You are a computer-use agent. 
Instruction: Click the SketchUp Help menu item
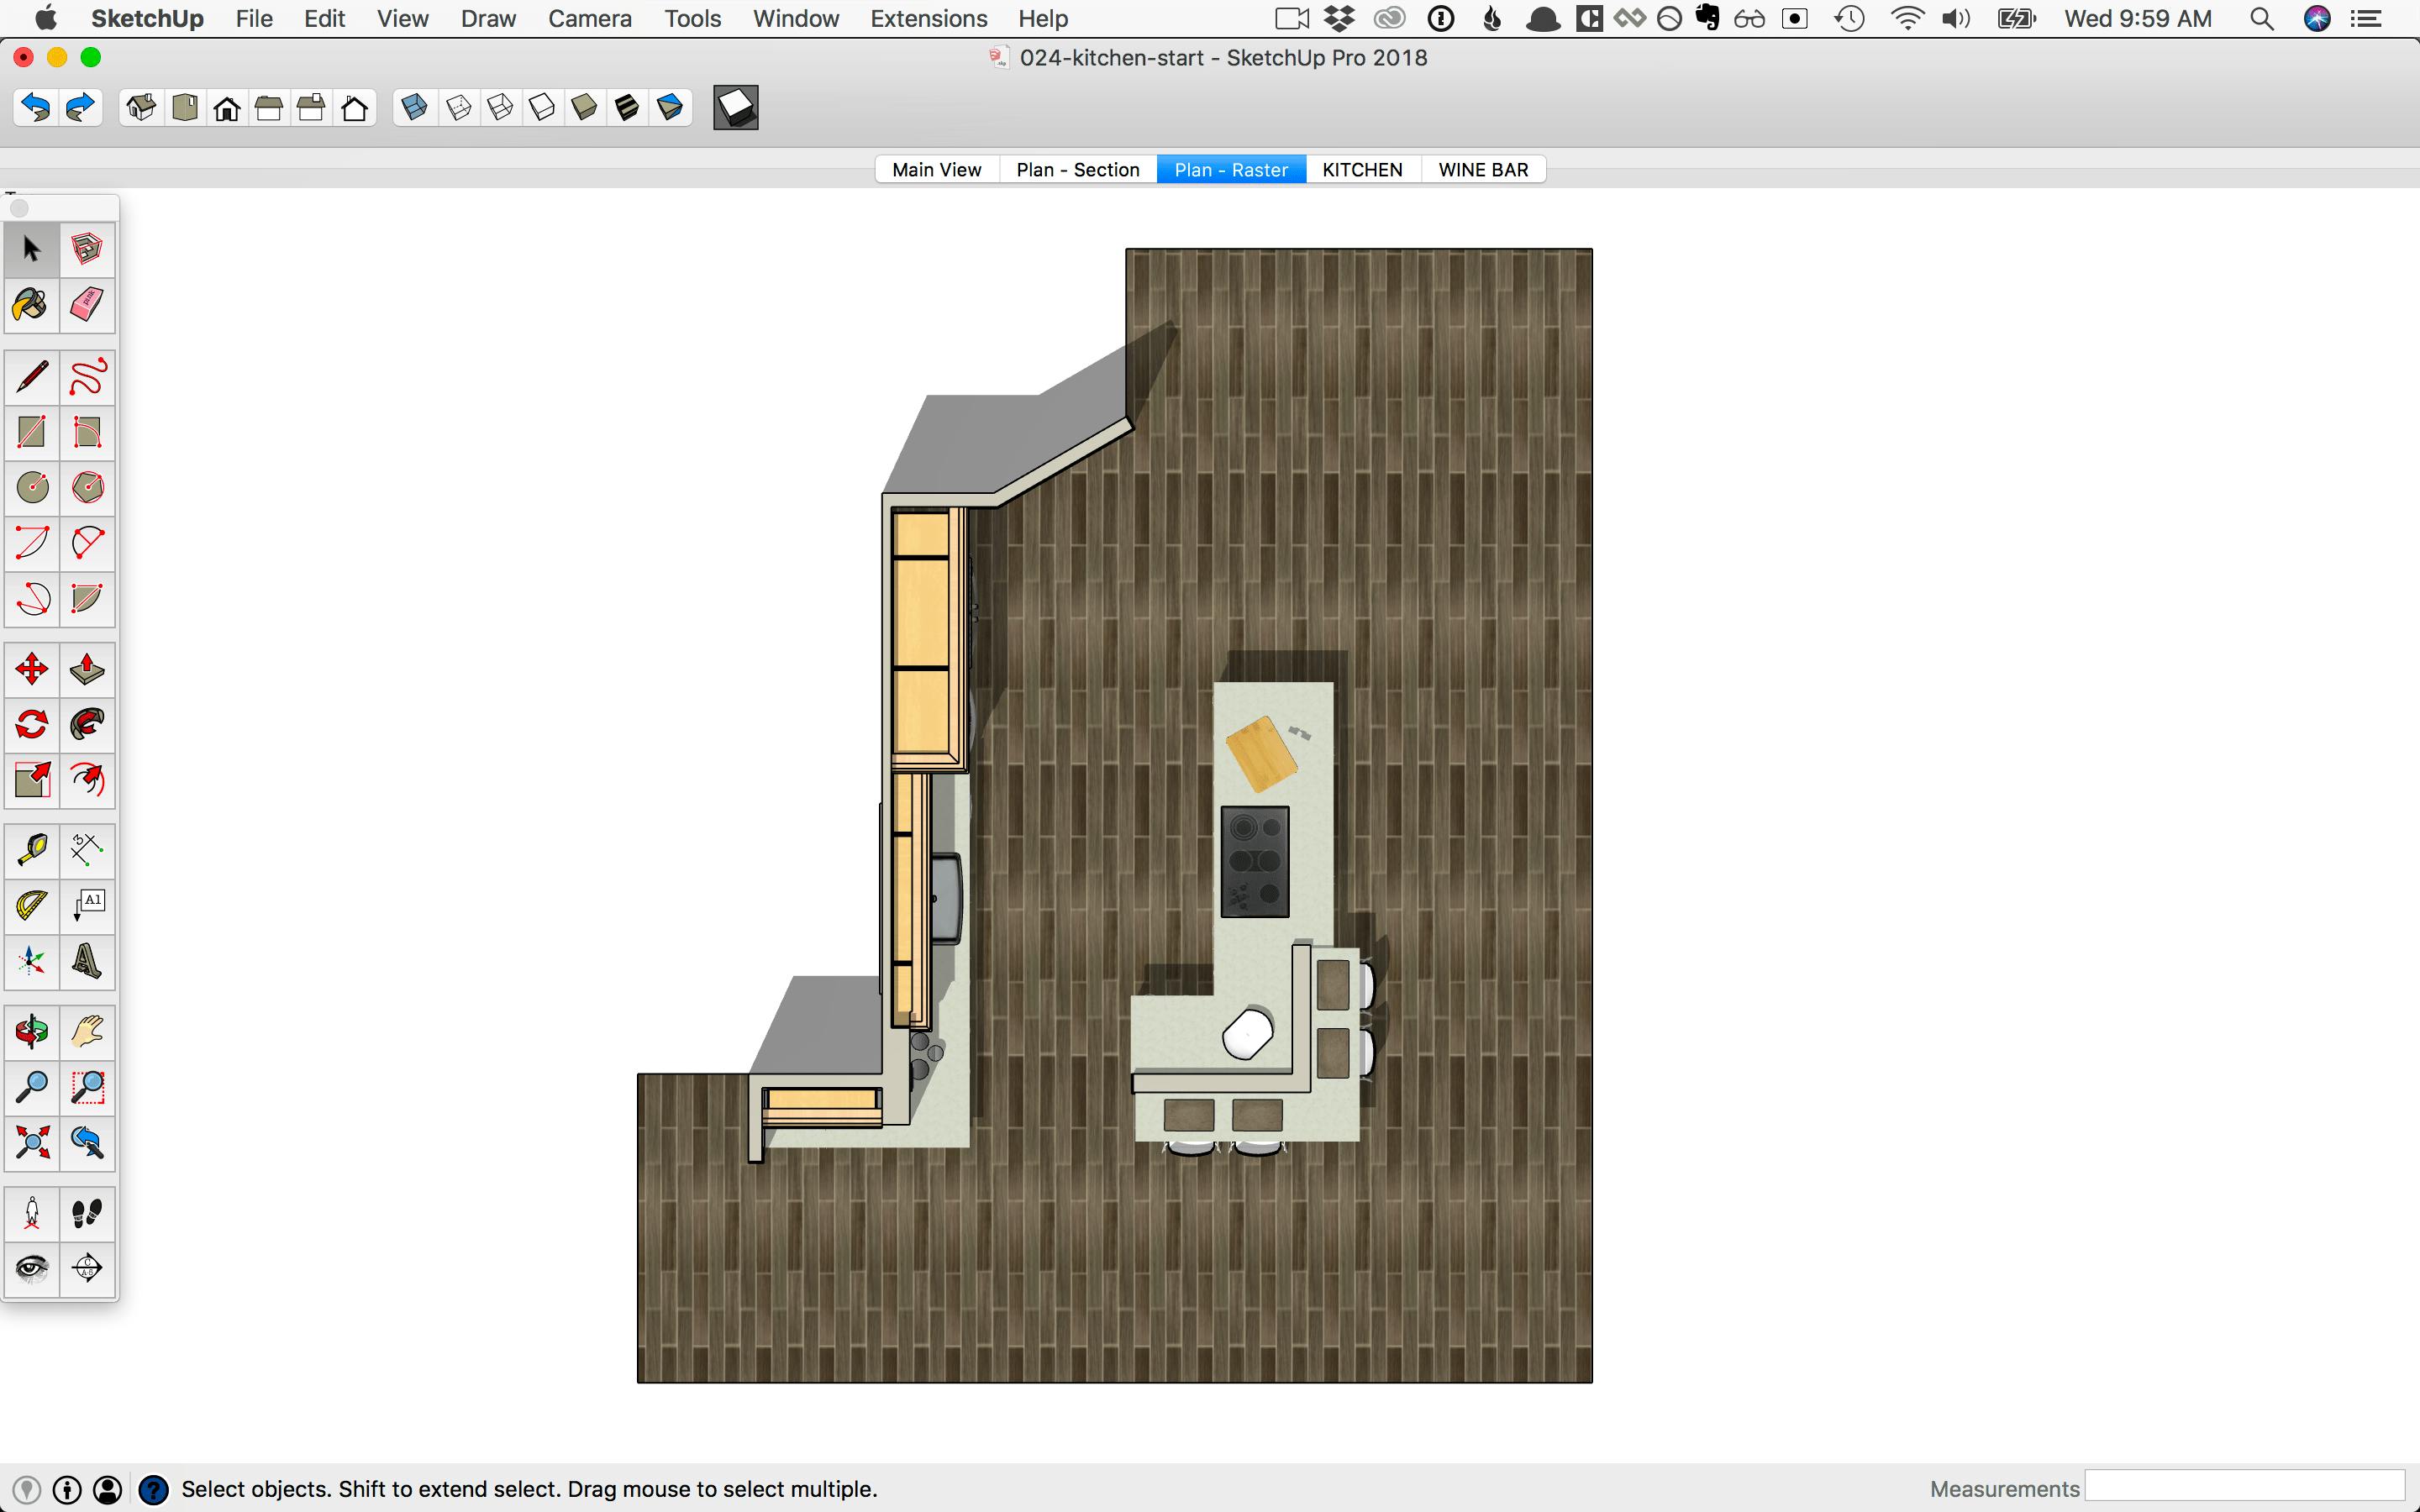(x=1042, y=18)
